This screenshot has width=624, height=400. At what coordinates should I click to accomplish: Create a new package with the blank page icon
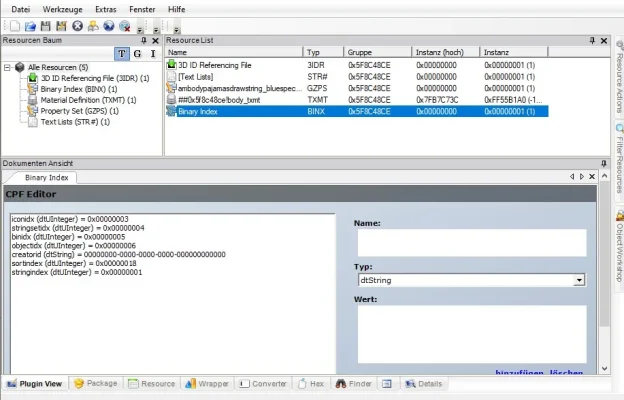pos(15,26)
